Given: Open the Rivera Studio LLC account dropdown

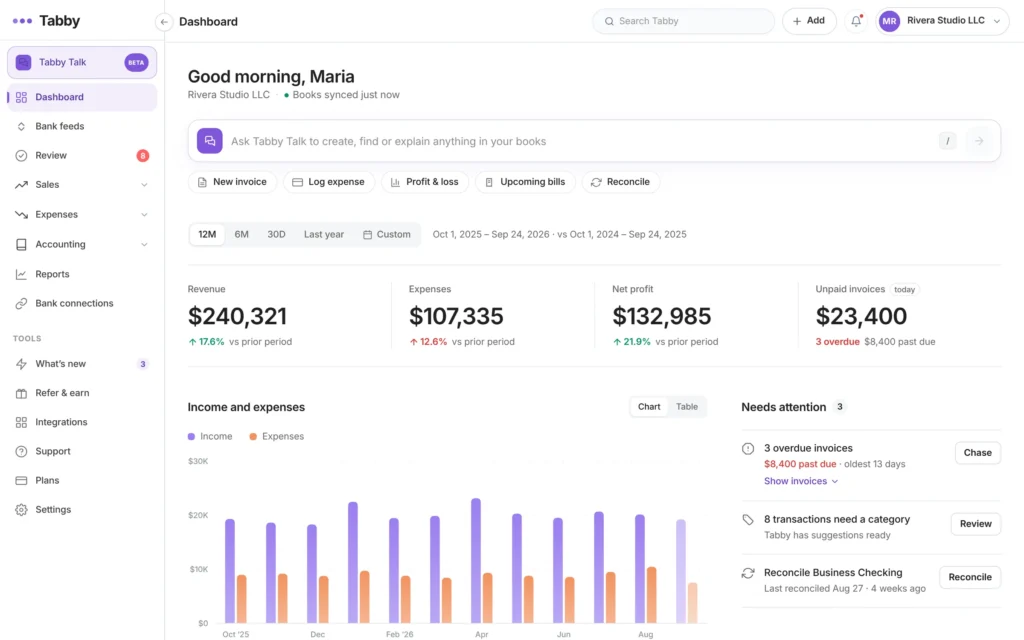Looking at the screenshot, I should click(x=942, y=21).
